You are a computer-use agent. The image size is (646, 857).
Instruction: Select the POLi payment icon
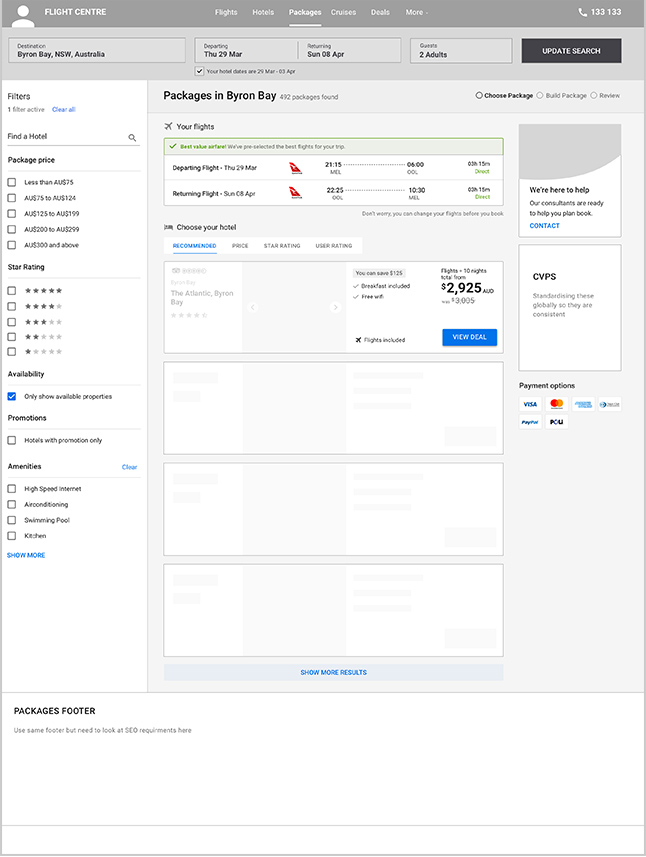(557, 422)
